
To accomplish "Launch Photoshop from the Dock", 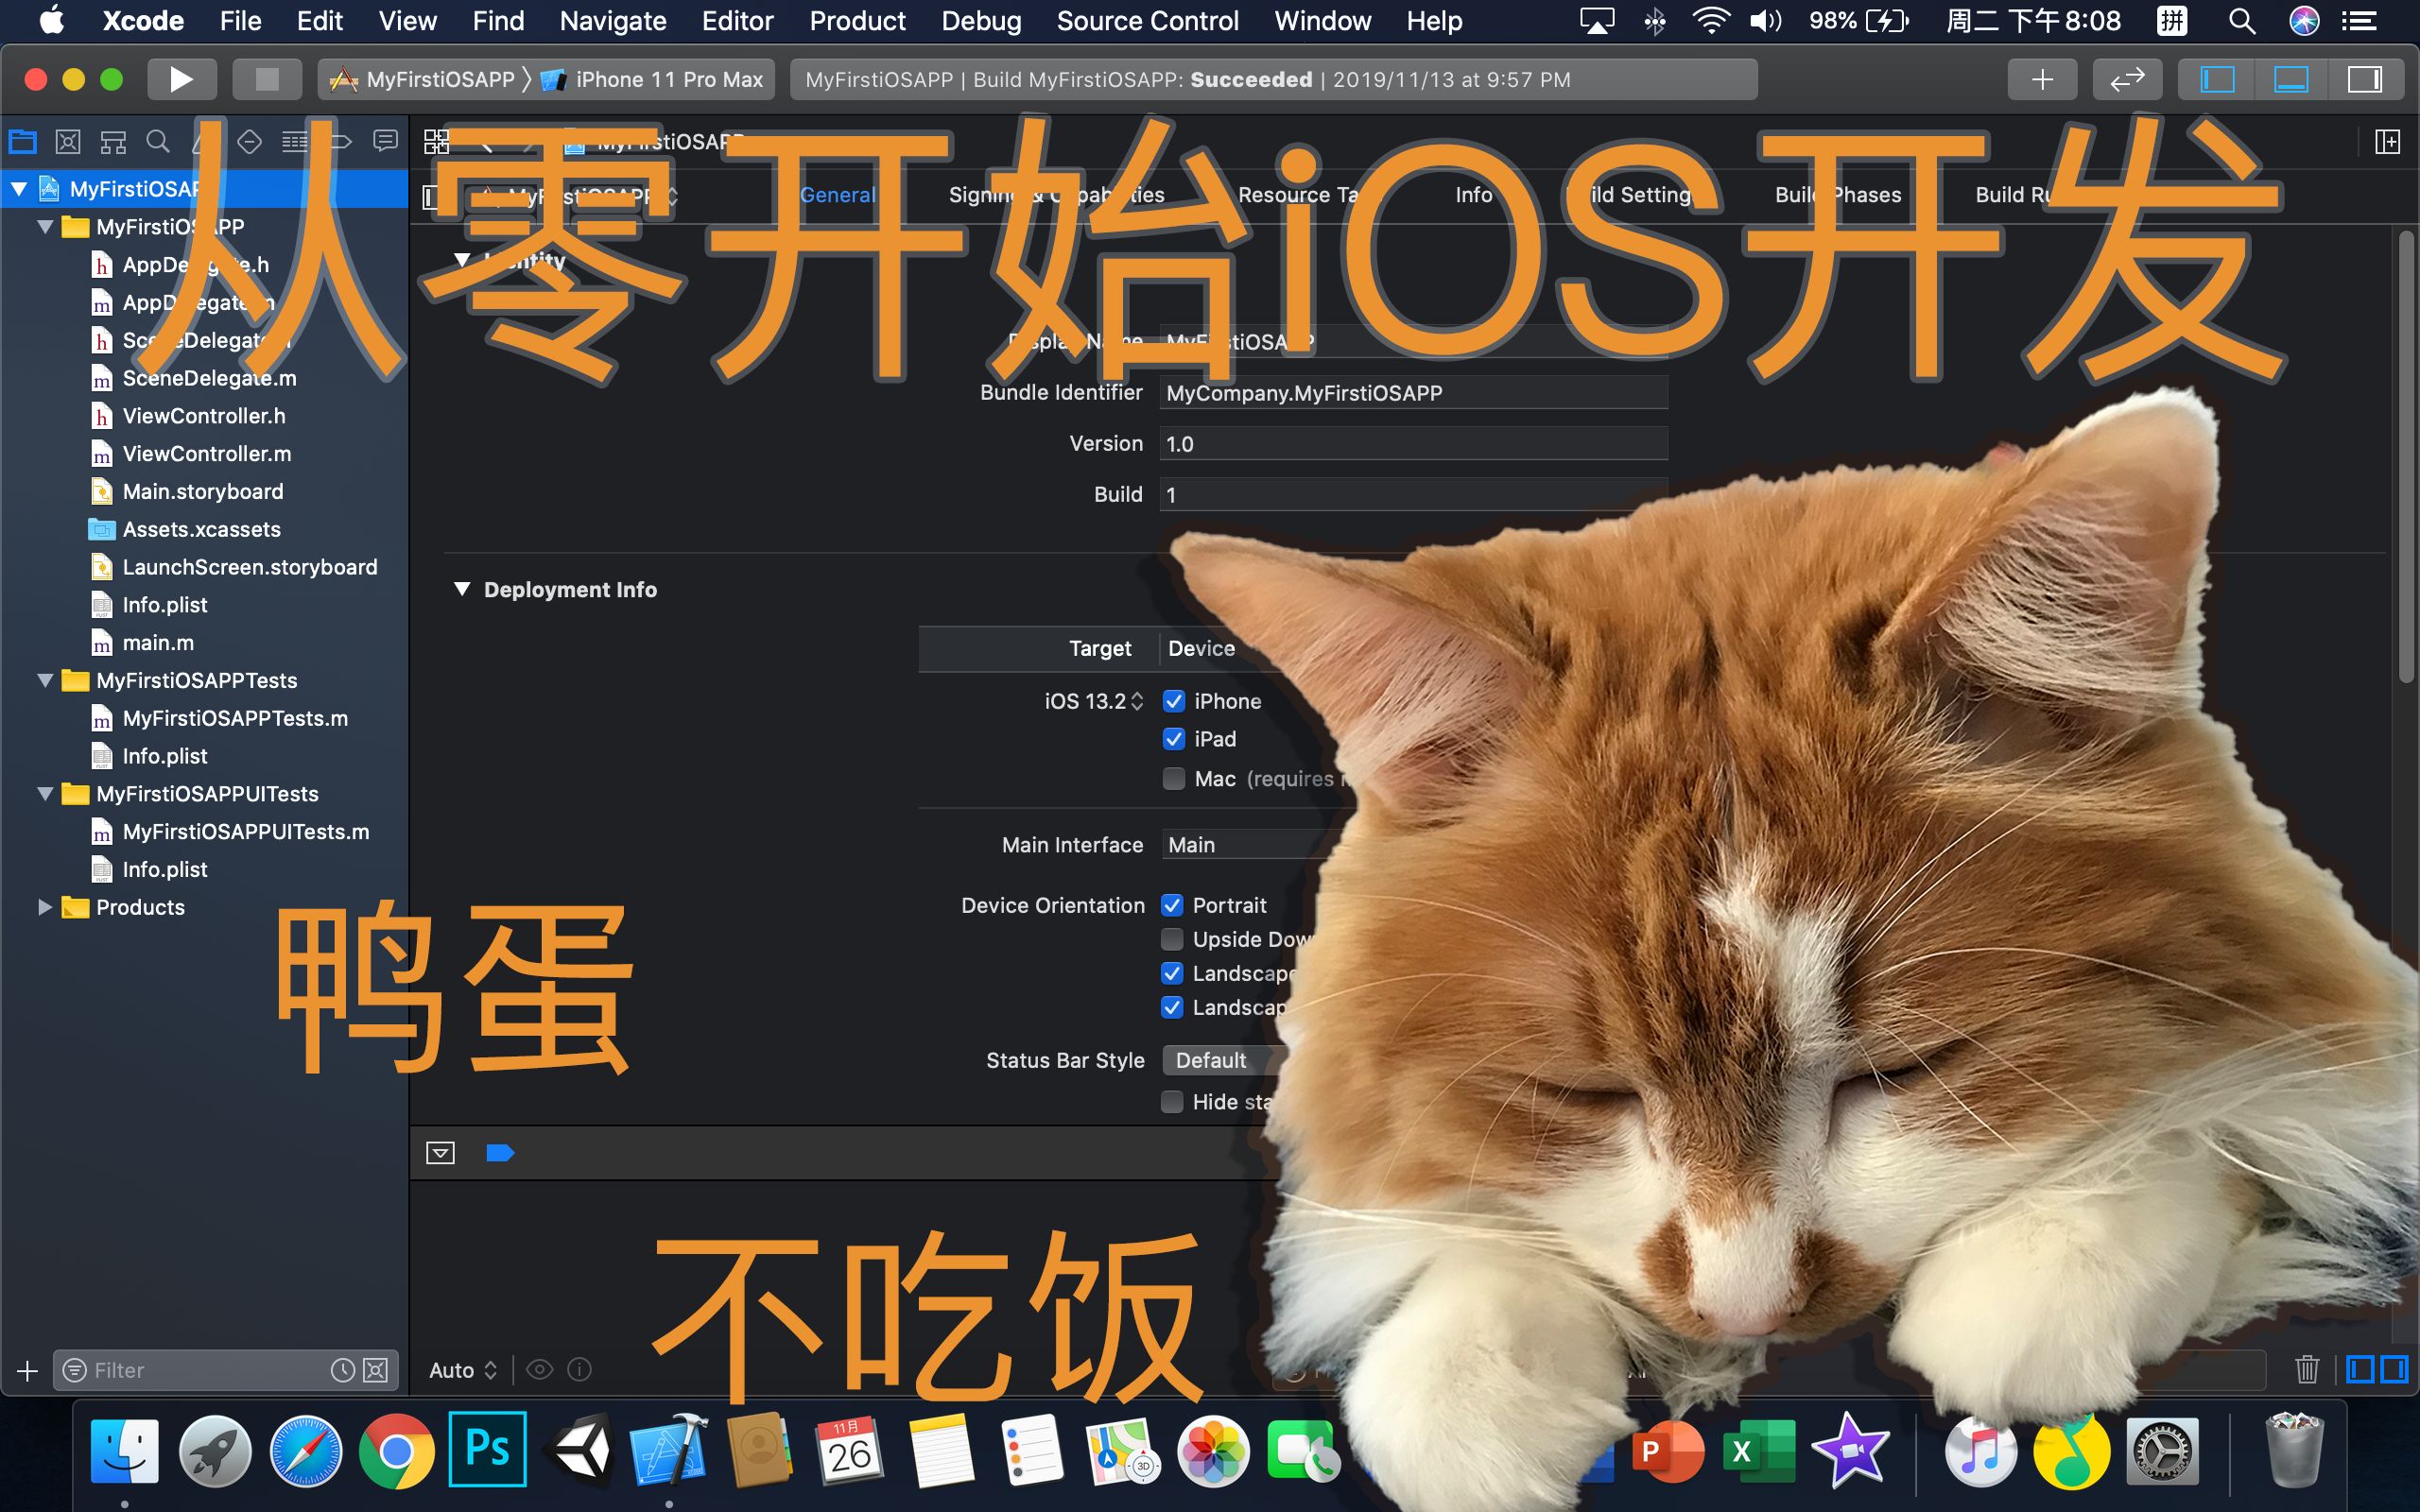I will (x=489, y=1447).
